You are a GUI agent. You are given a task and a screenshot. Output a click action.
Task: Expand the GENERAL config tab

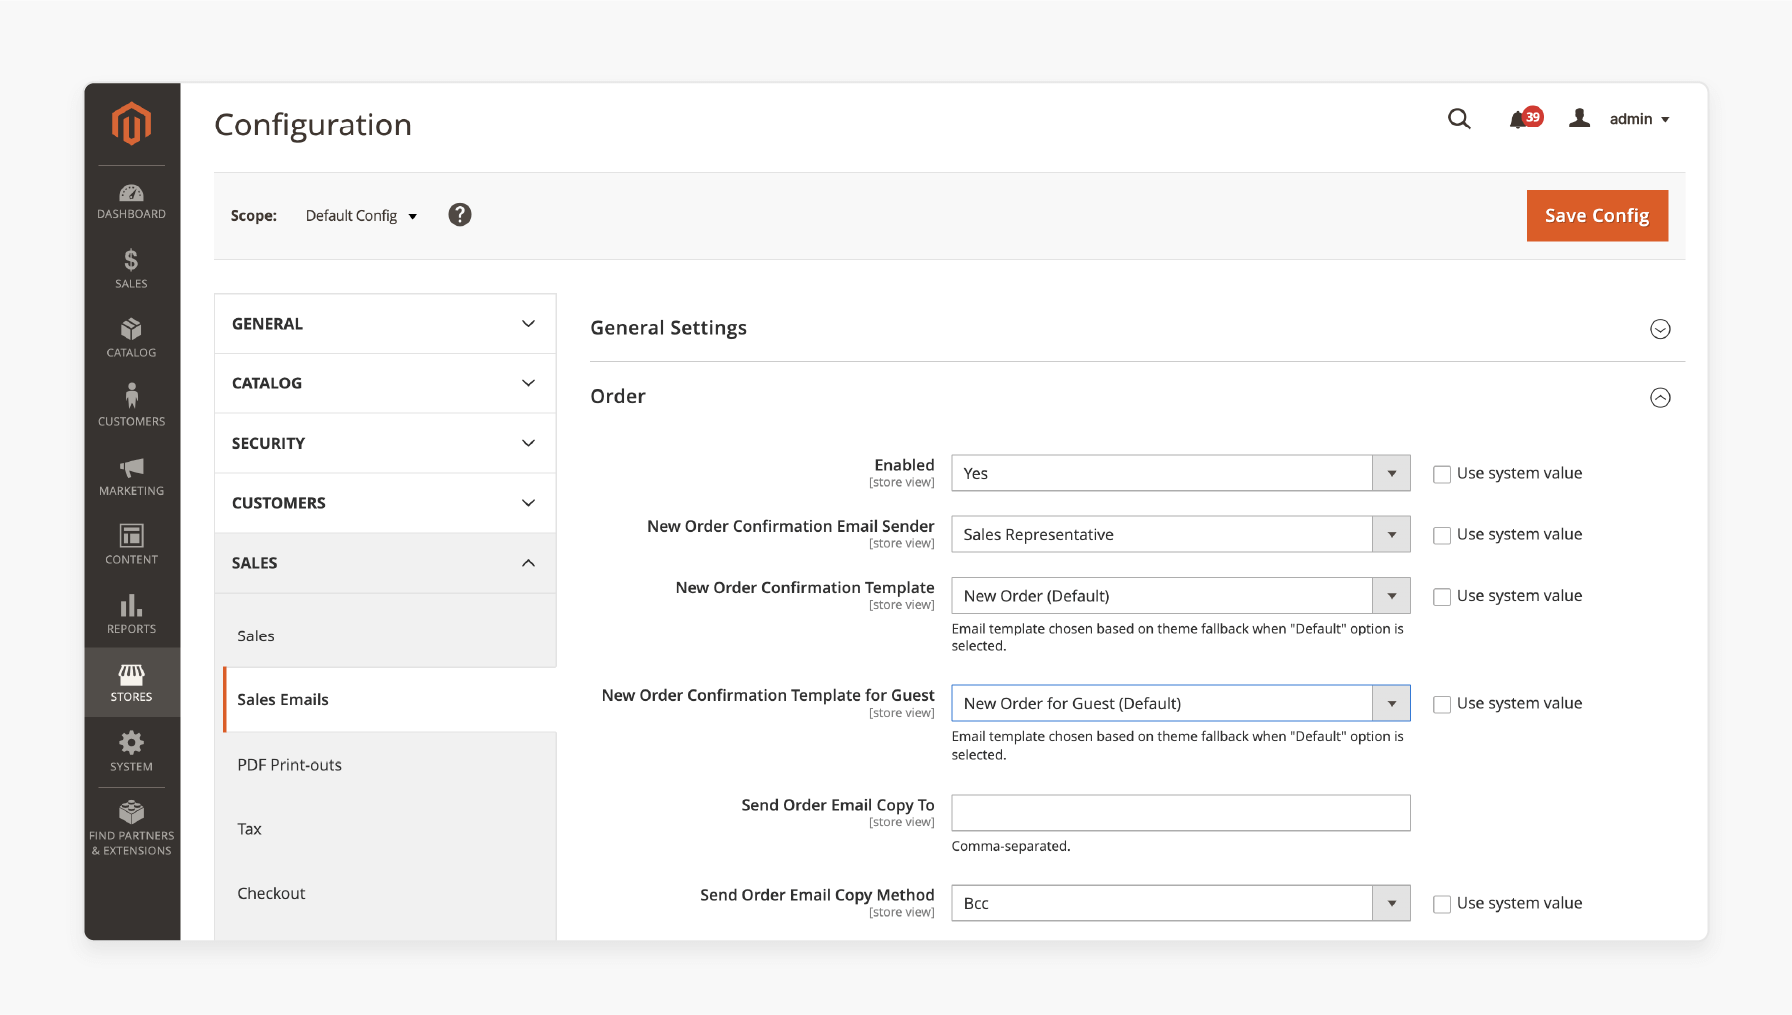click(385, 324)
